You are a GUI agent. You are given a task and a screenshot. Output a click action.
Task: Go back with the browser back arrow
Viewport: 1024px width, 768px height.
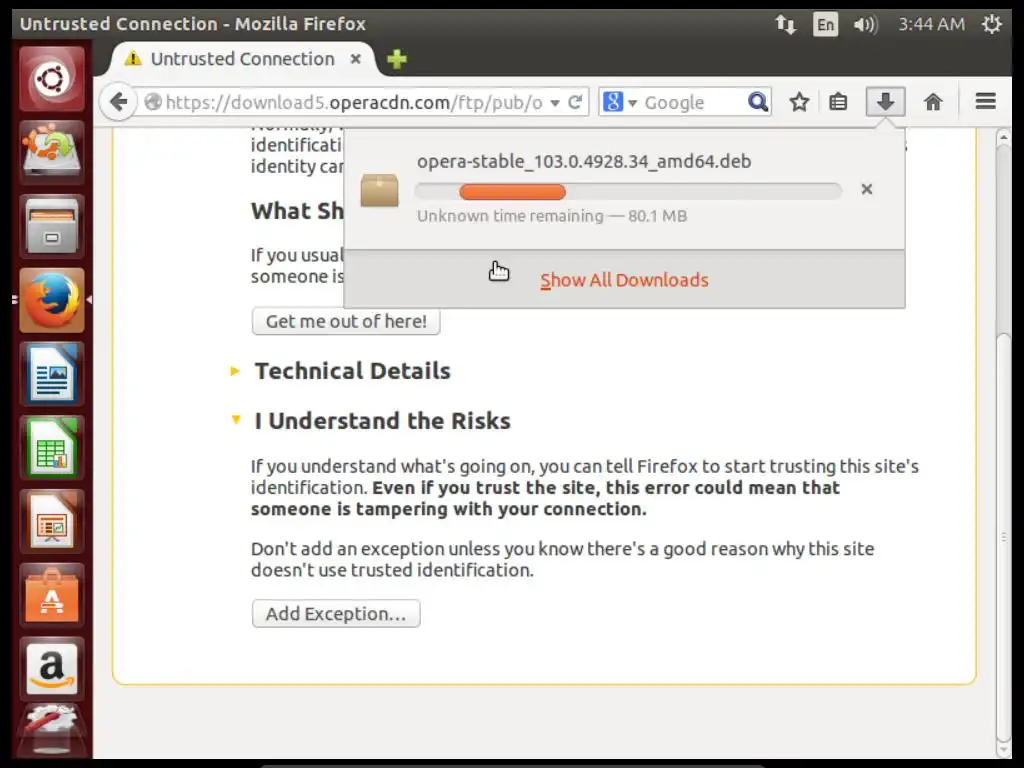point(118,102)
